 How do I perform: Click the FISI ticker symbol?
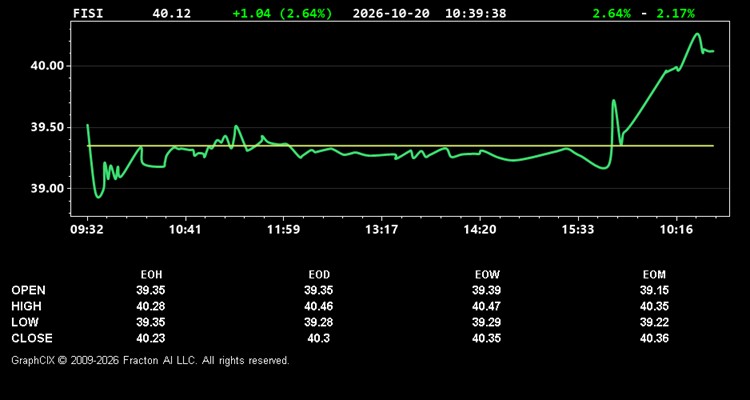(88, 13)
